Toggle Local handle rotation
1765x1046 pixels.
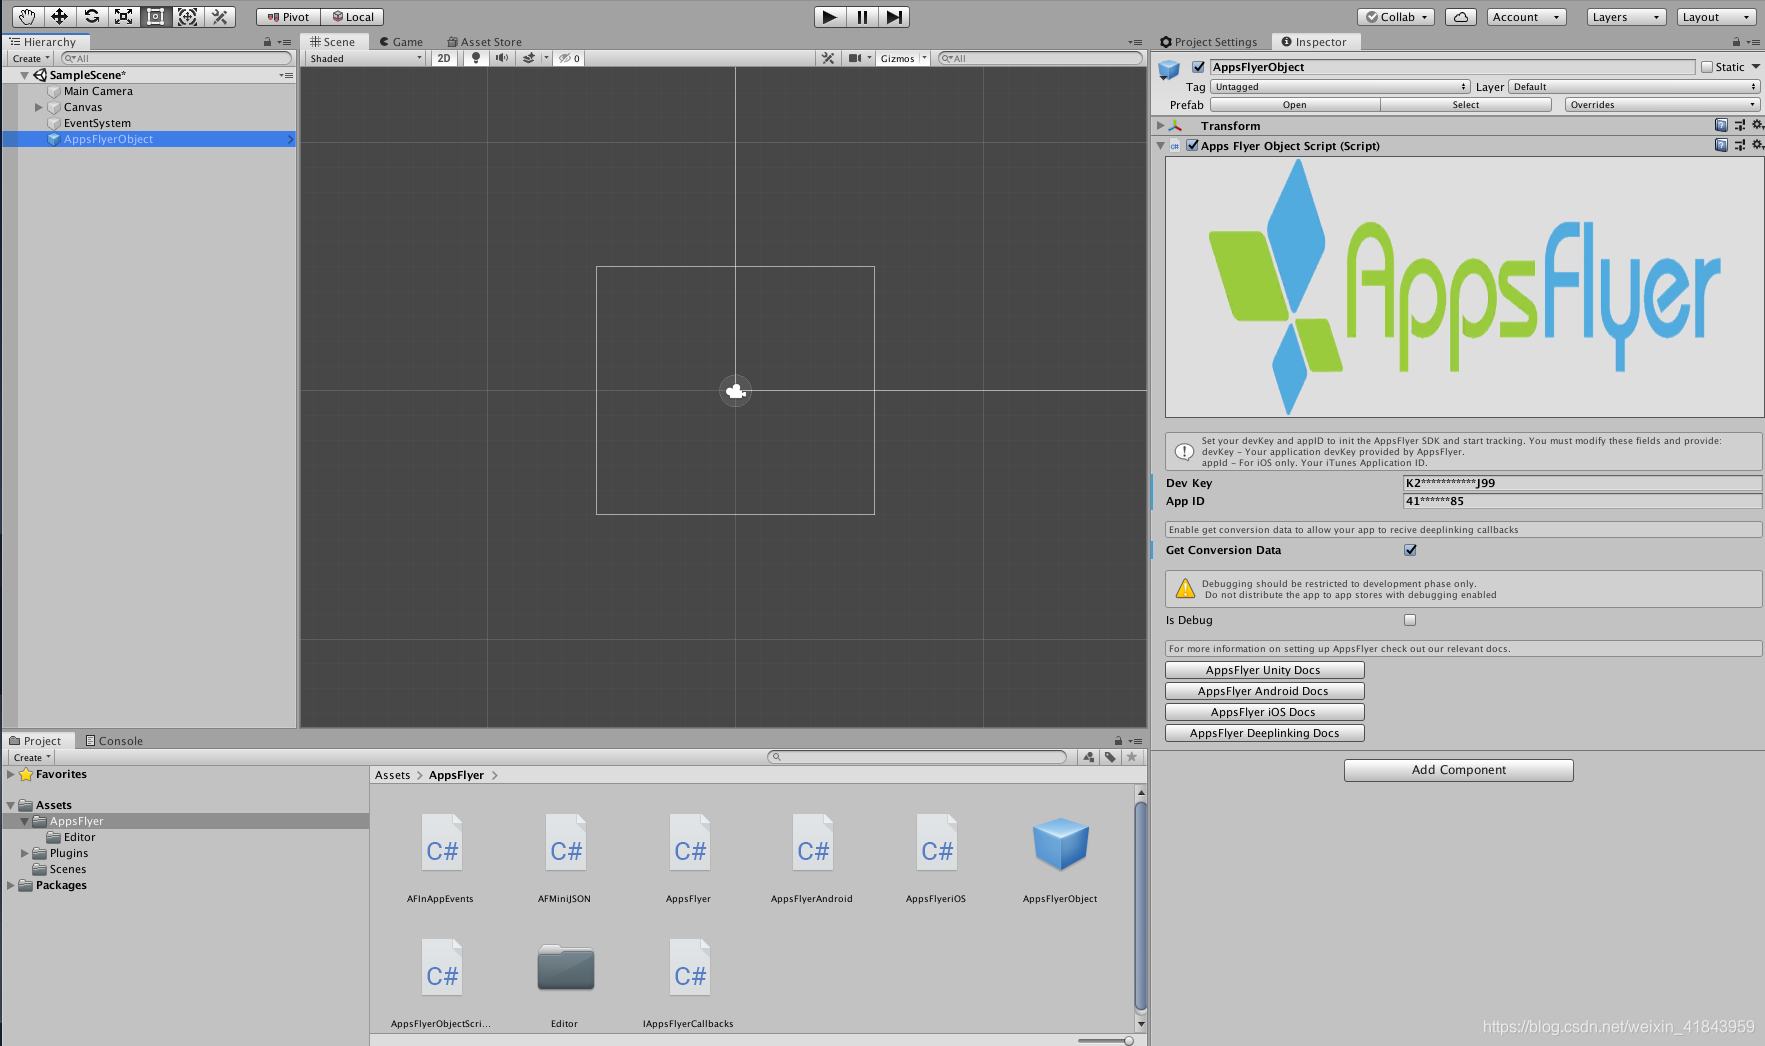(352, 17)
